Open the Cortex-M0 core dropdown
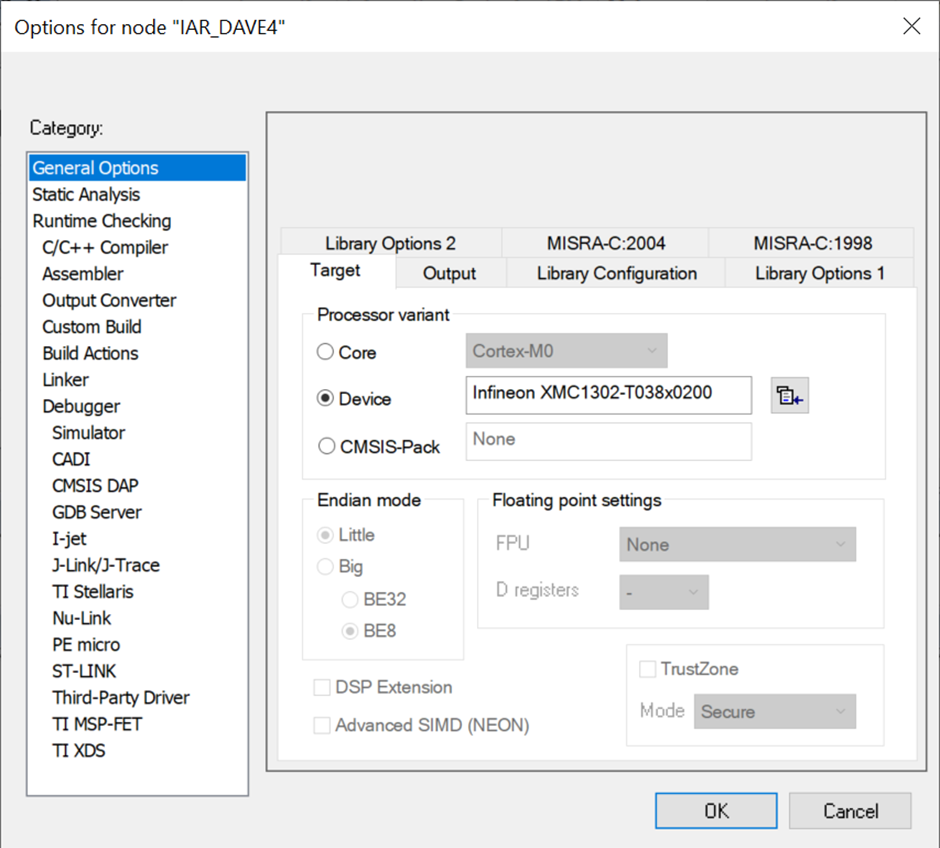940x848 pixels. pos(566,351)
